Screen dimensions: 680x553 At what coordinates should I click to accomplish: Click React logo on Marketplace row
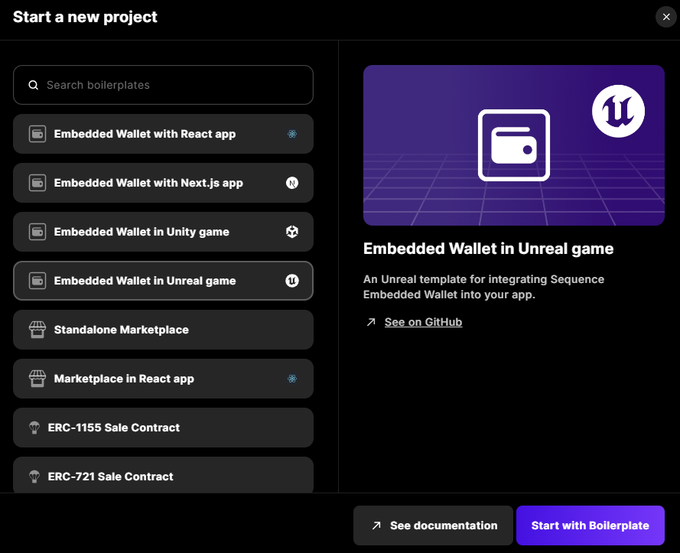click(292, 379)
